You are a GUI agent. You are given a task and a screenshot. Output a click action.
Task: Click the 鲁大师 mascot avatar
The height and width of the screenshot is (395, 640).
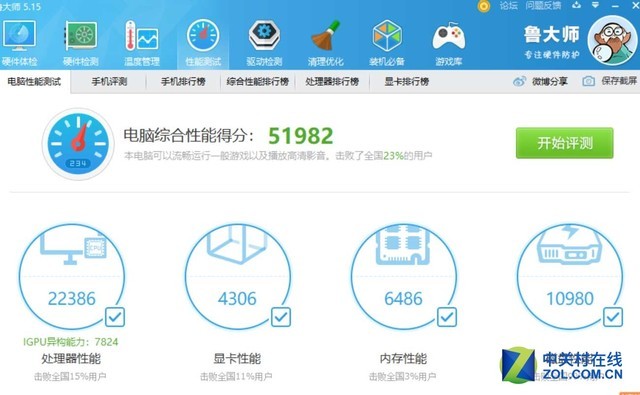(x=612, y=40)
